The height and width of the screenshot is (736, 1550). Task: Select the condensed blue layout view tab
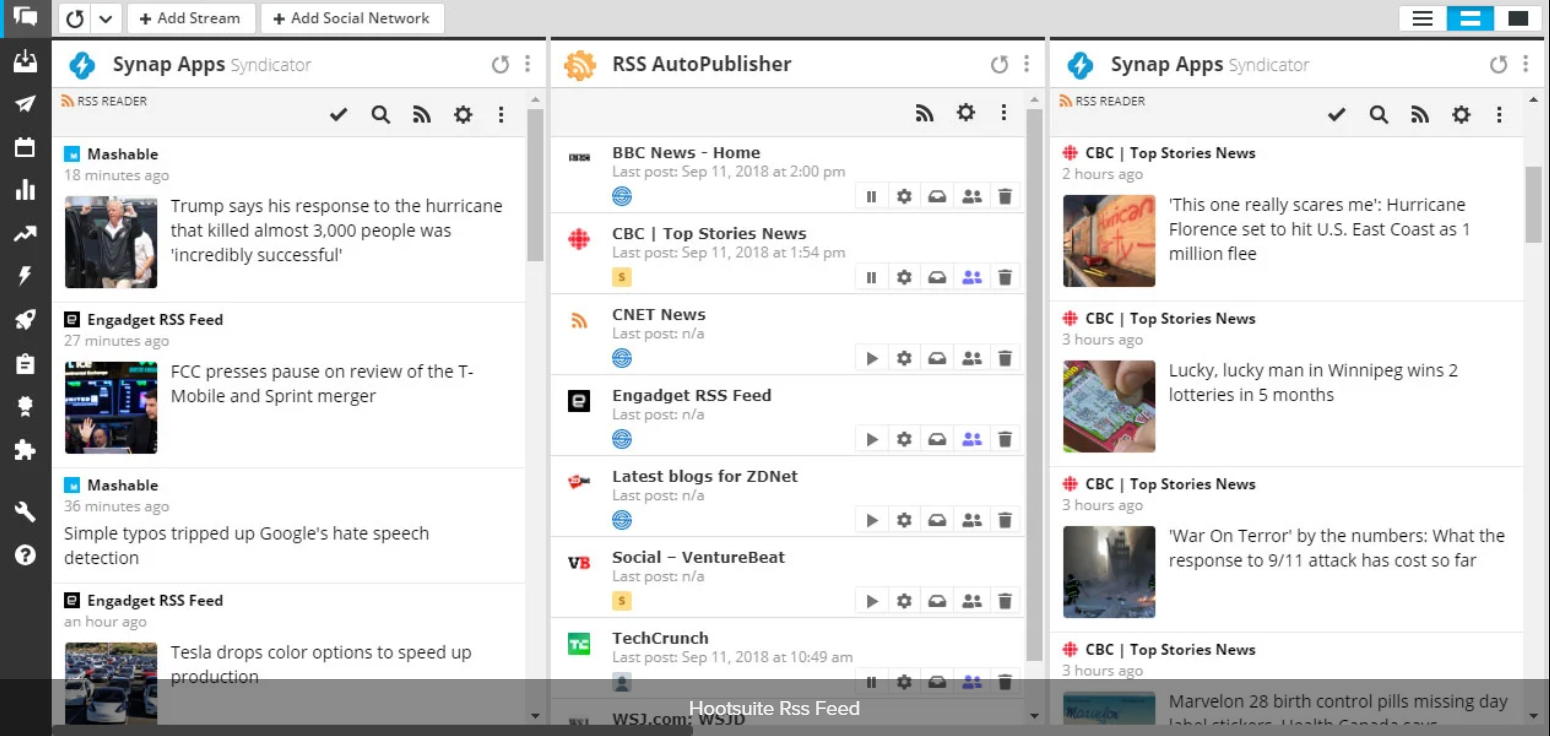coord(1469,18)
